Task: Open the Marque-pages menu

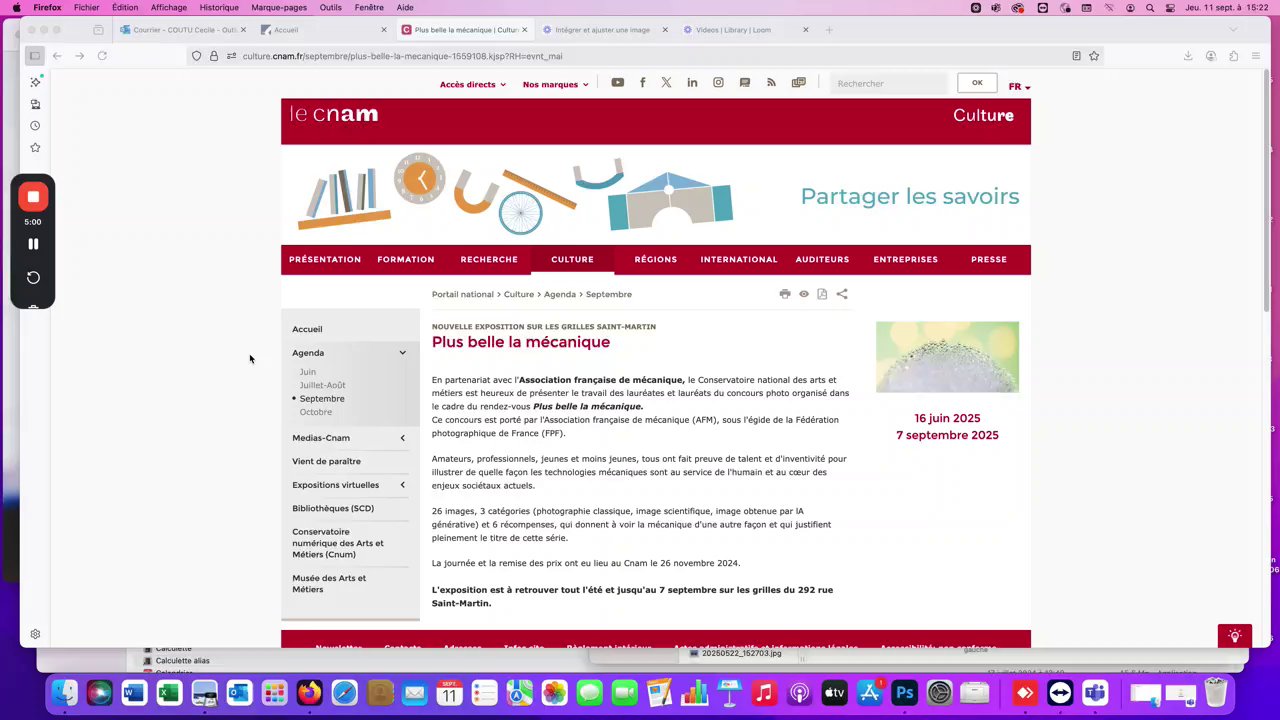Action: point(279,7)
